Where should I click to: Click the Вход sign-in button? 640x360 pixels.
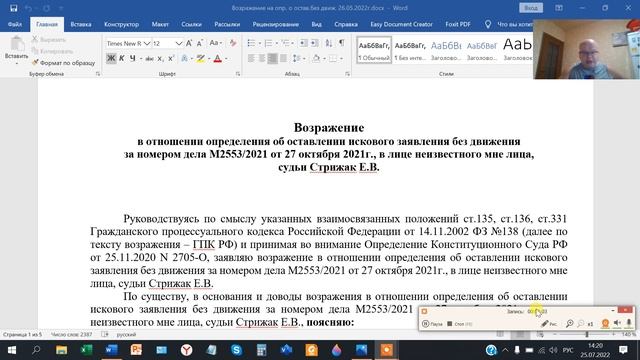[x=531, y=8]
